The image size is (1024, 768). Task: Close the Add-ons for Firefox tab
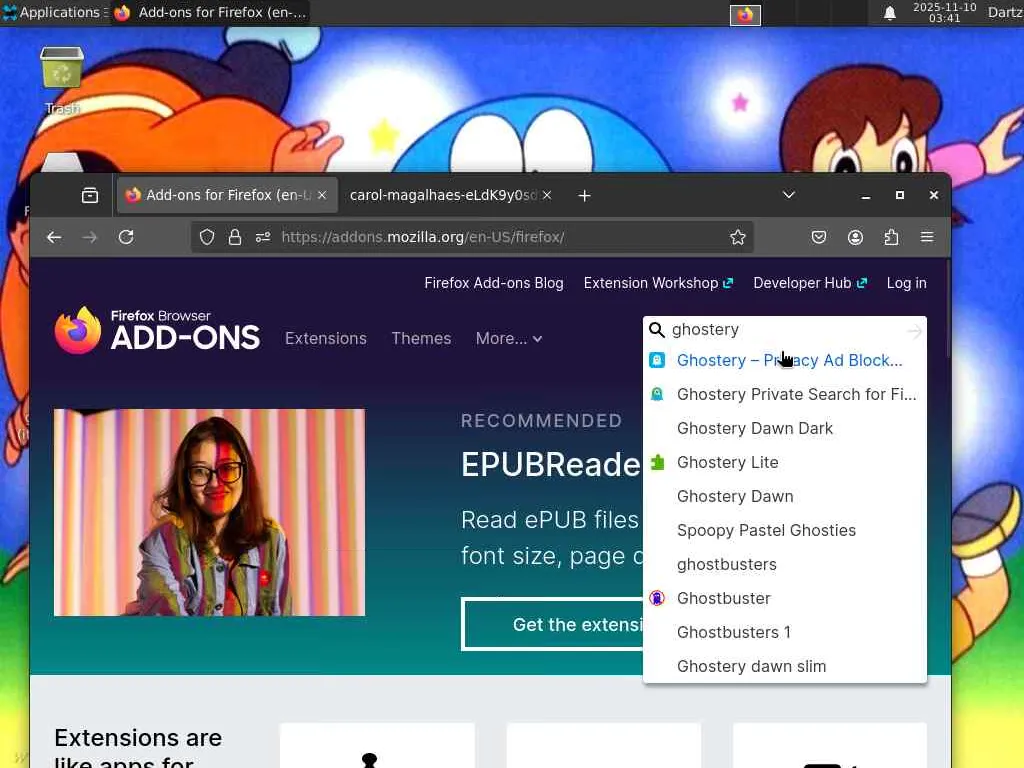click(x=322, y=195)
